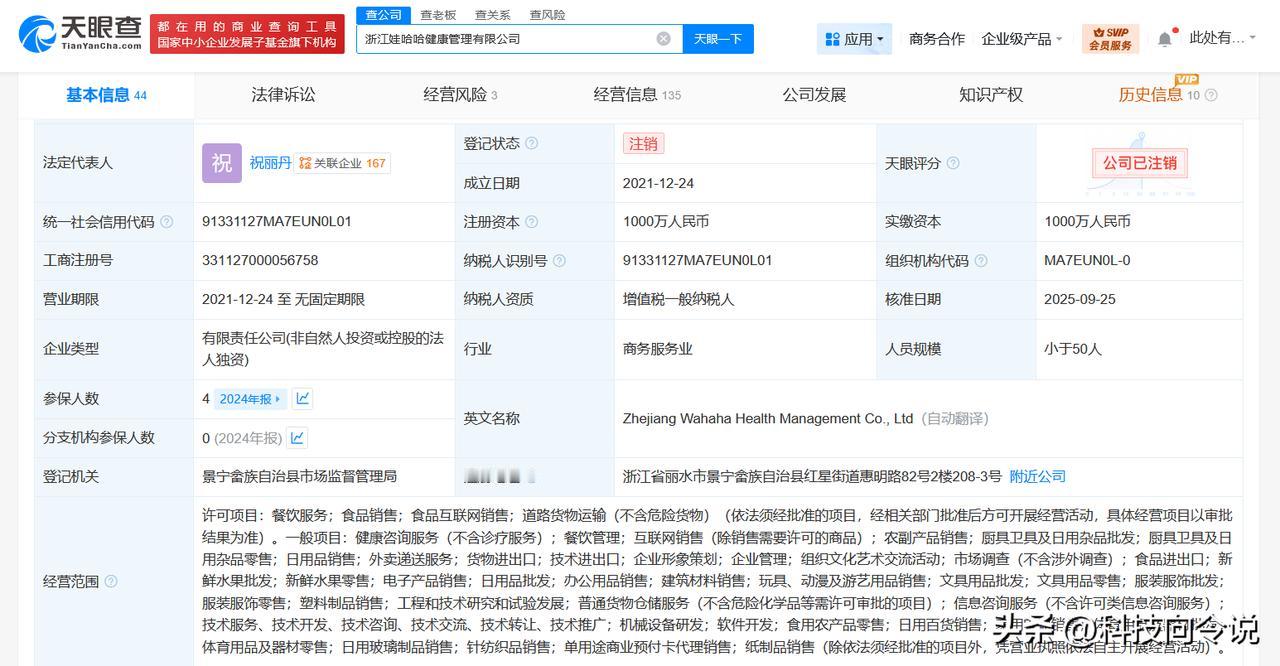Select the 经营信息 tab
The width and height of the screenshot is (1280, 666).
pyautogui.click(x=637, y=95)
